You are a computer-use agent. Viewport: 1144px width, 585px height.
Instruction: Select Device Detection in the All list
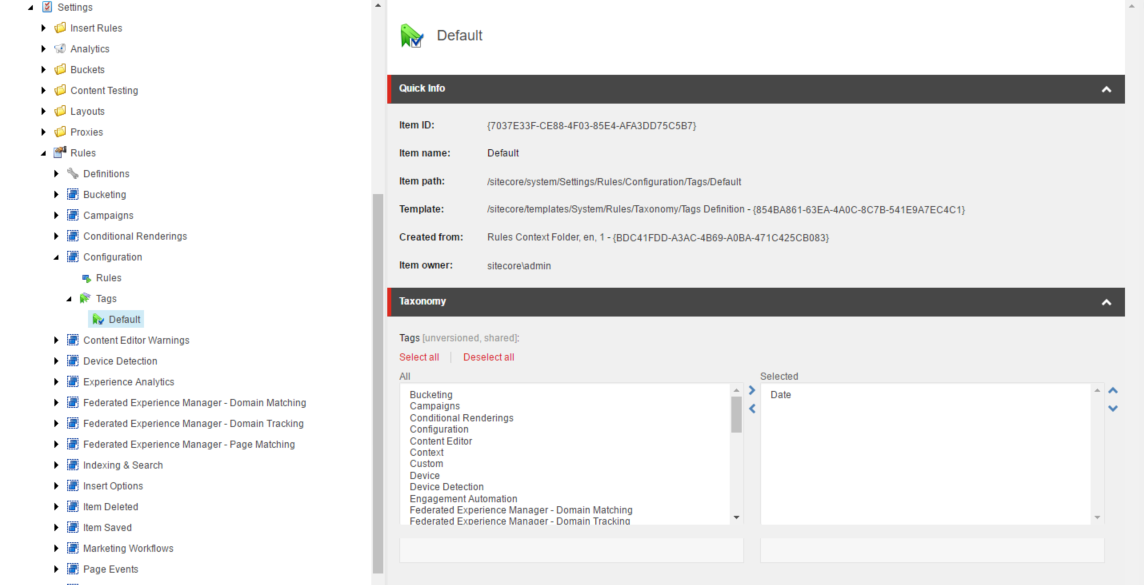(447, 487)
